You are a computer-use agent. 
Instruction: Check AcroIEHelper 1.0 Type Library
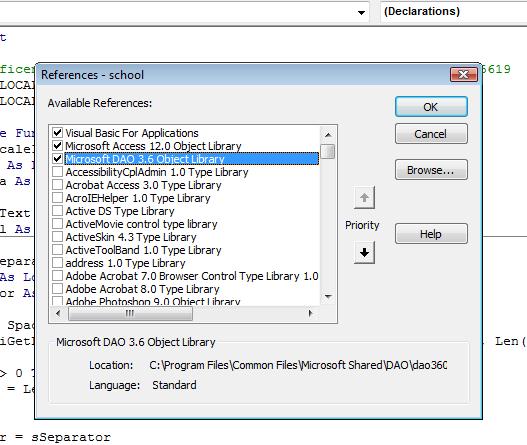(57, 198)
